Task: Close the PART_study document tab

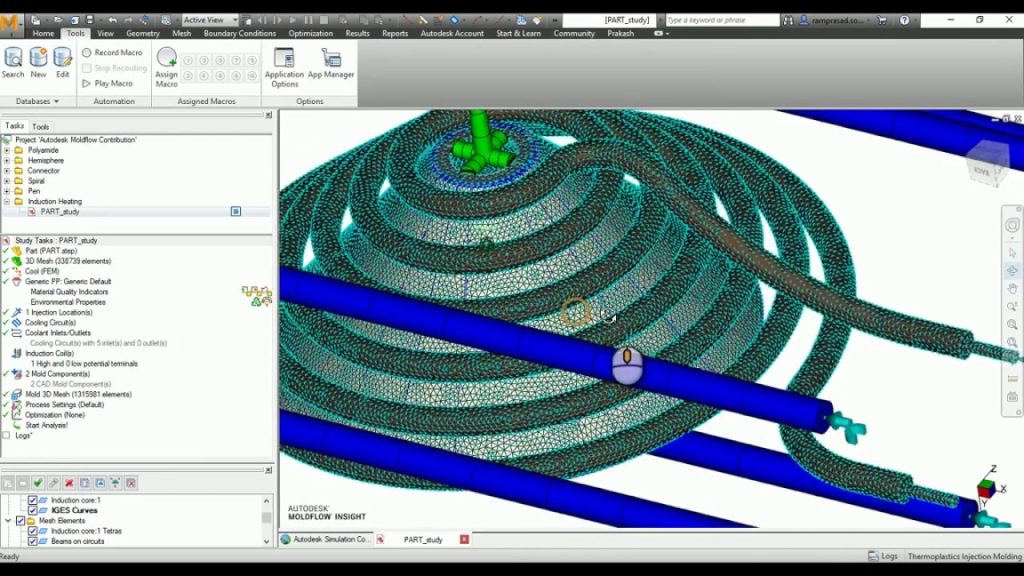Action: pos(464,539)
